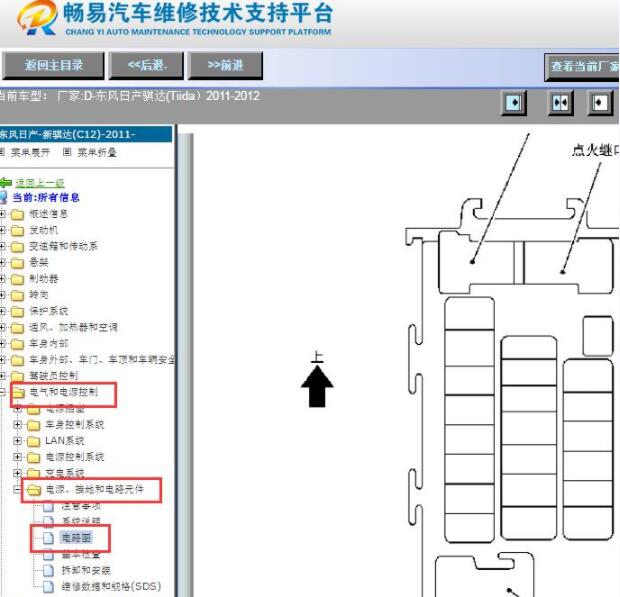Click the 电路图 document icon
Image resolution: width=620 pixels, height=597 pixels.
tap(48, 538)
